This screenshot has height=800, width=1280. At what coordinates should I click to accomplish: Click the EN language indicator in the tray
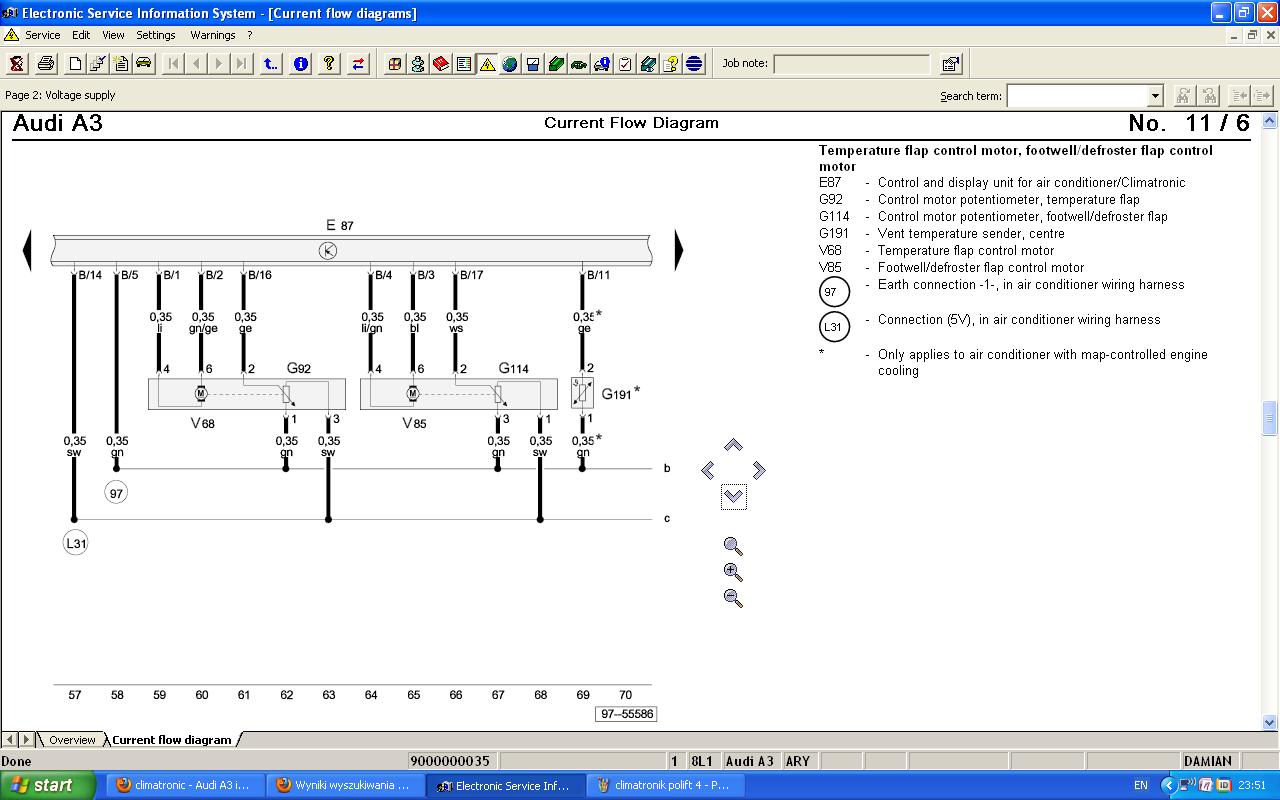(1141, 786)
